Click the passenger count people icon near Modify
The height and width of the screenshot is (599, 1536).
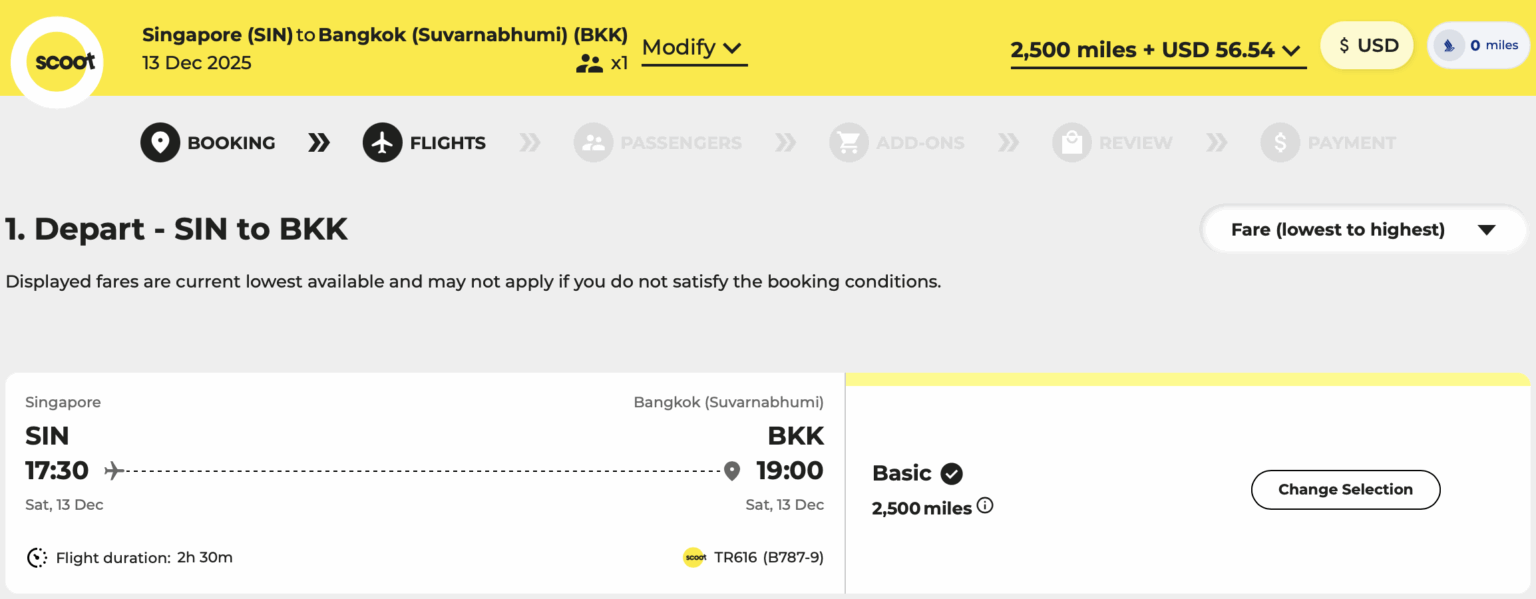(589, 62)
